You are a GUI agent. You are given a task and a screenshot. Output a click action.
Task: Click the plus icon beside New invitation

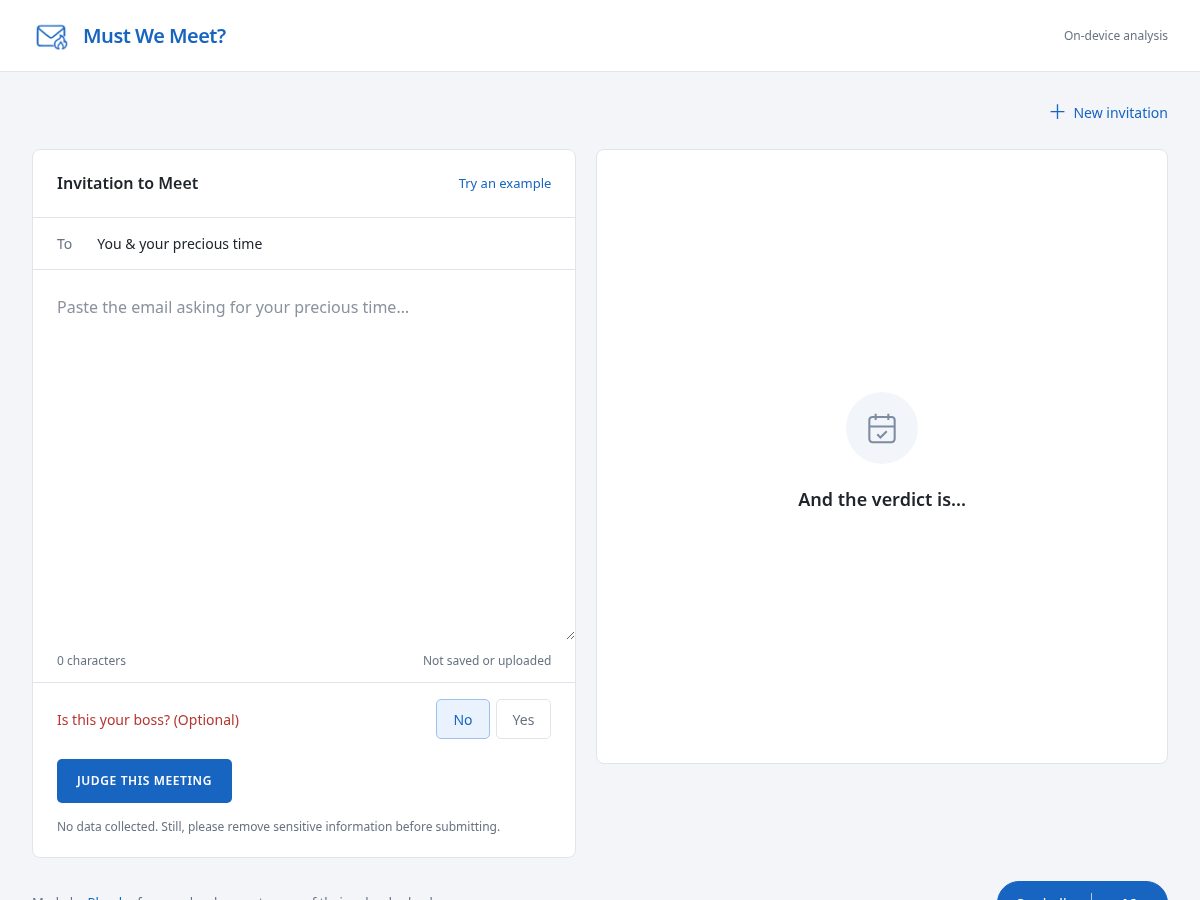1057,112
